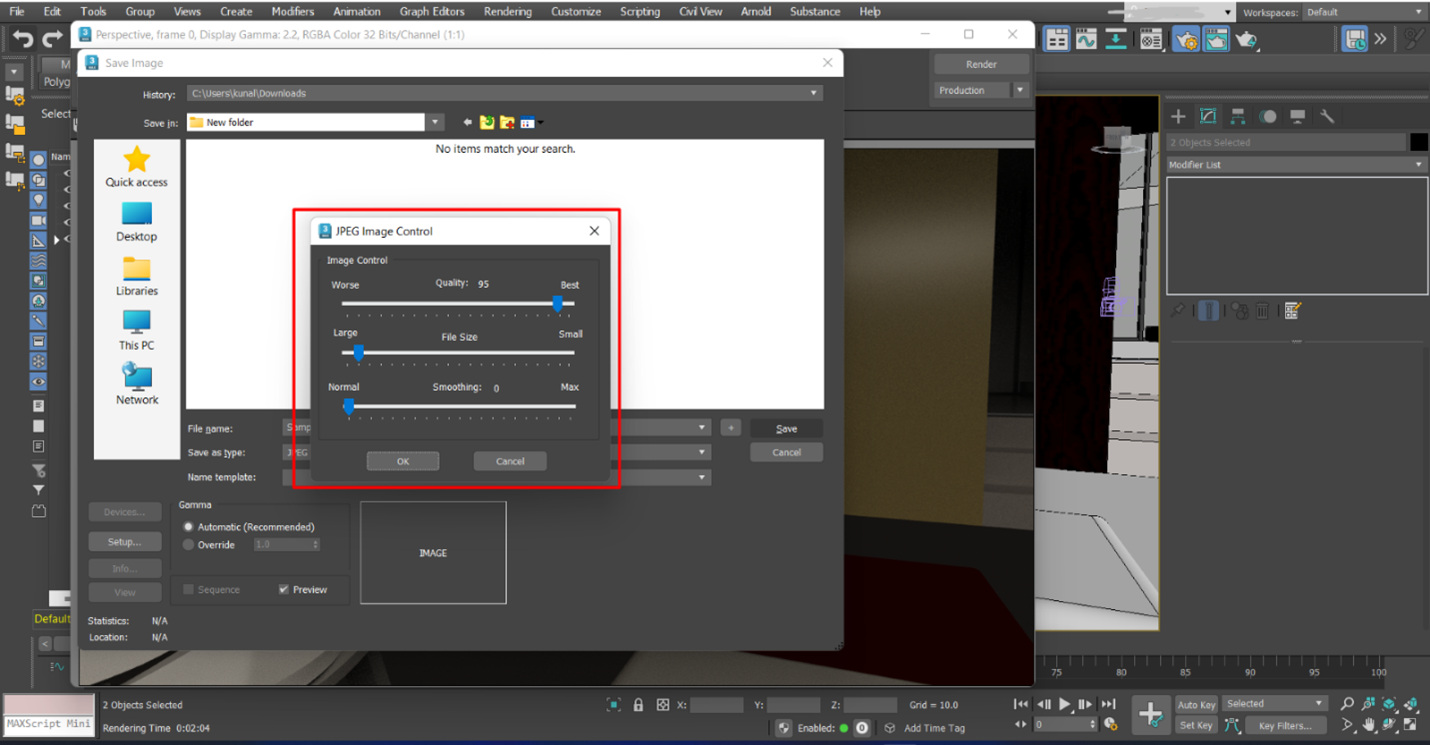This screenshot has height=745, width=1430.
Task: Open the Animation menu
Action: 355,11
